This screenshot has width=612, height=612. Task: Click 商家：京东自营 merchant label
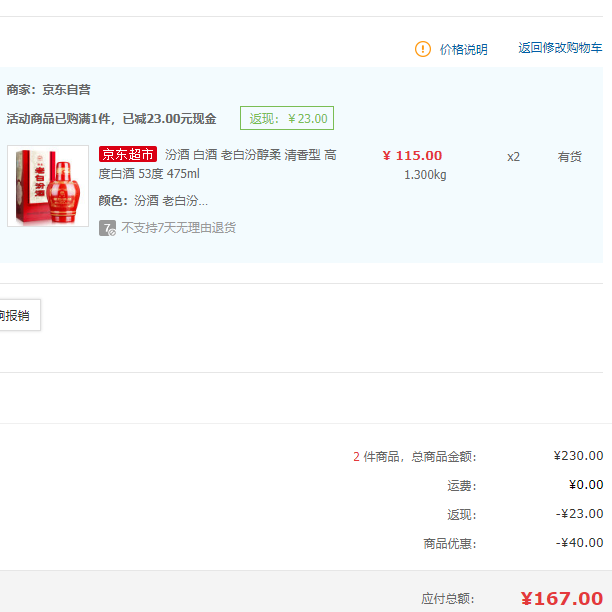tap(48, 90)
